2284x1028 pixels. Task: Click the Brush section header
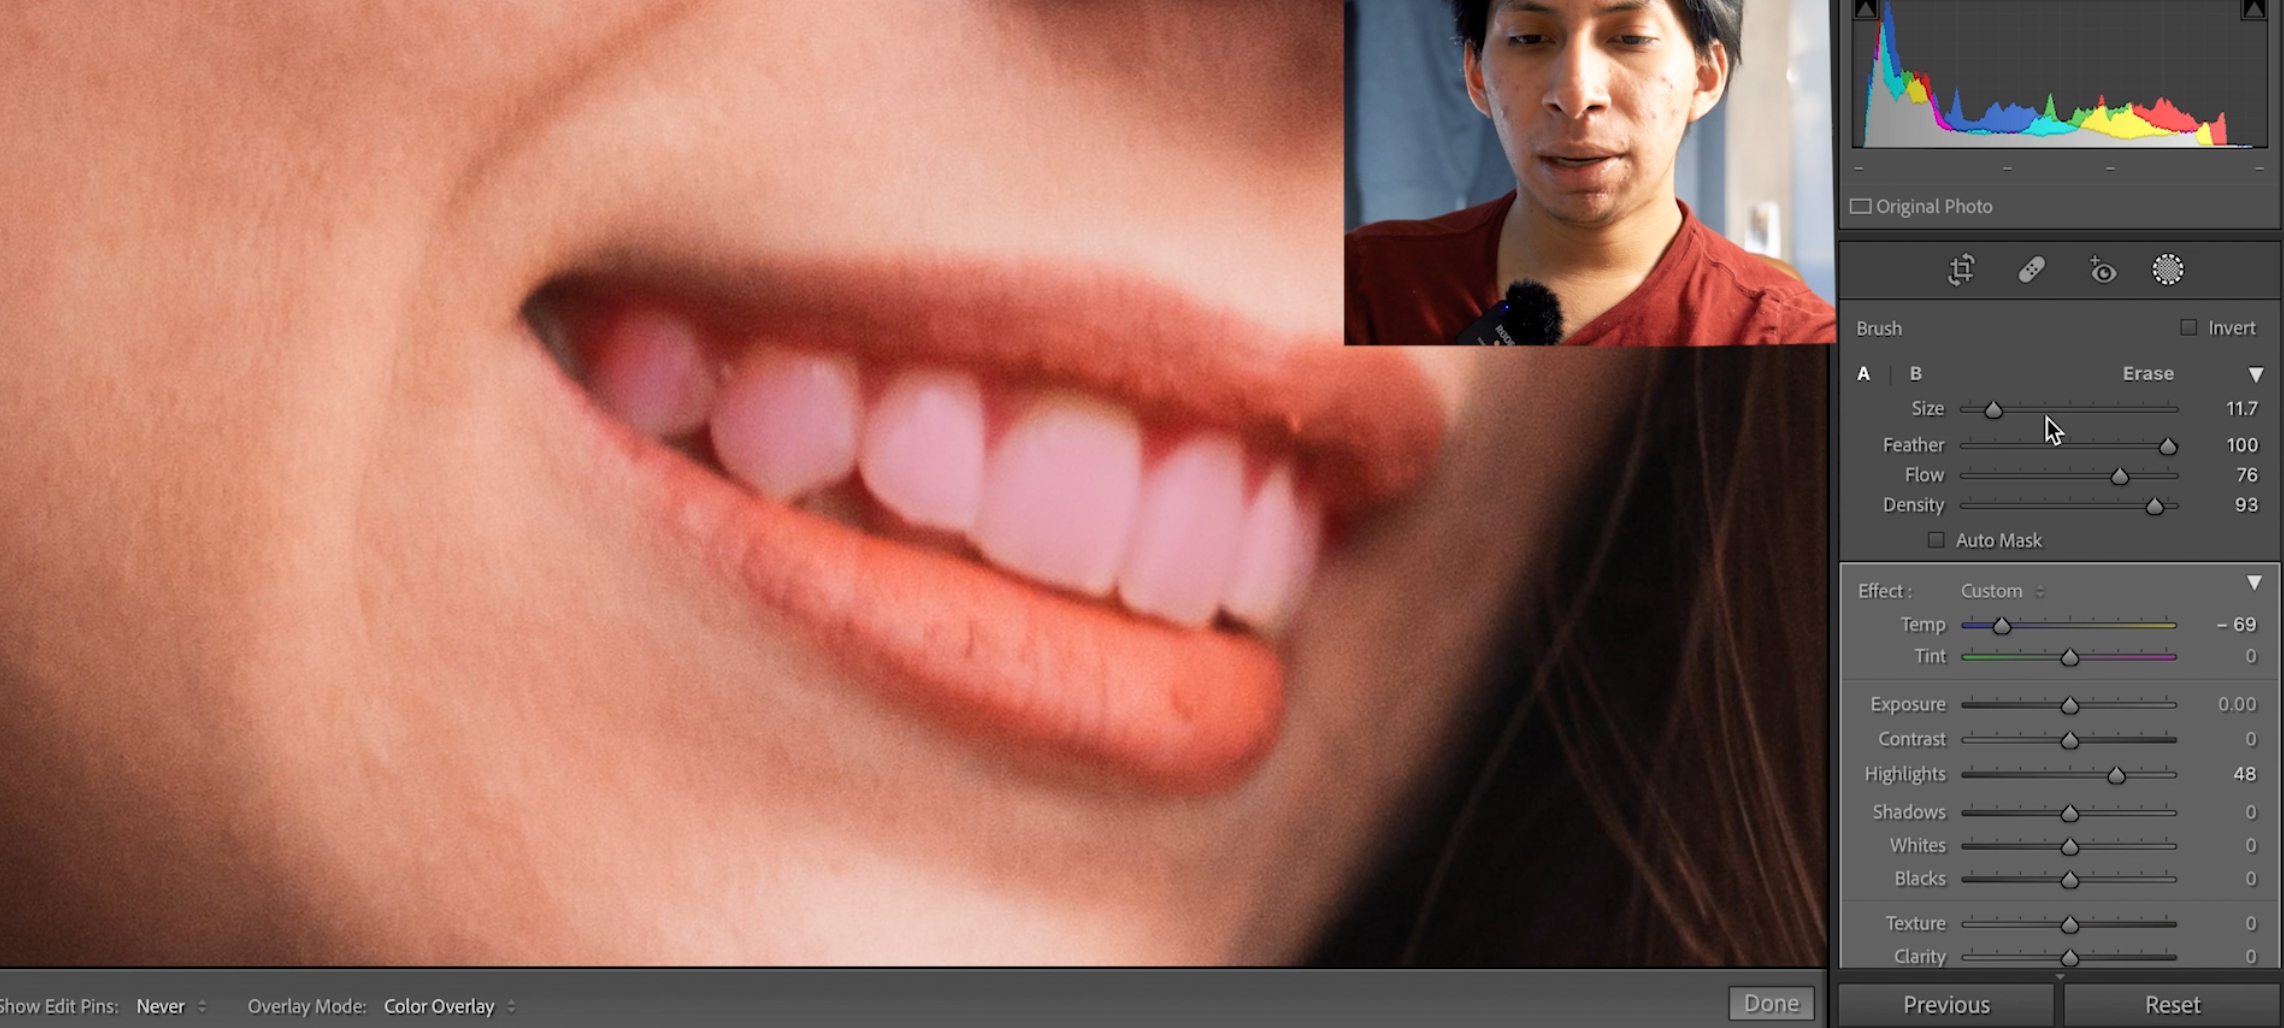[x=1878, y=328]
